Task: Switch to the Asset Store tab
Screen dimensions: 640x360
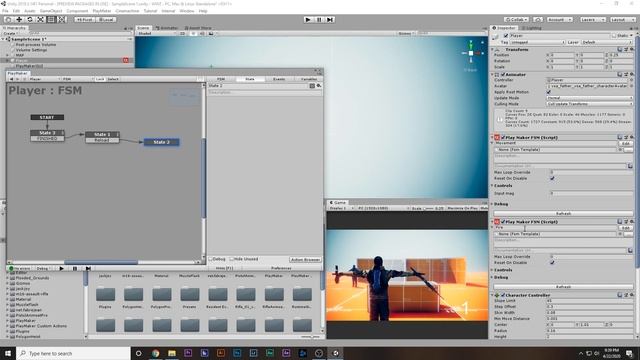Action: tap(198, 28)
